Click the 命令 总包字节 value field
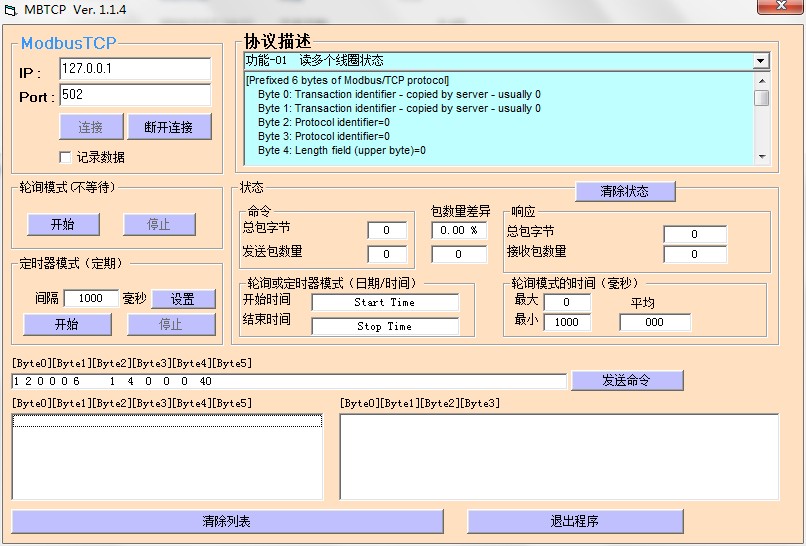The width and height of the screenshot is (806, 546). (387, 230)
